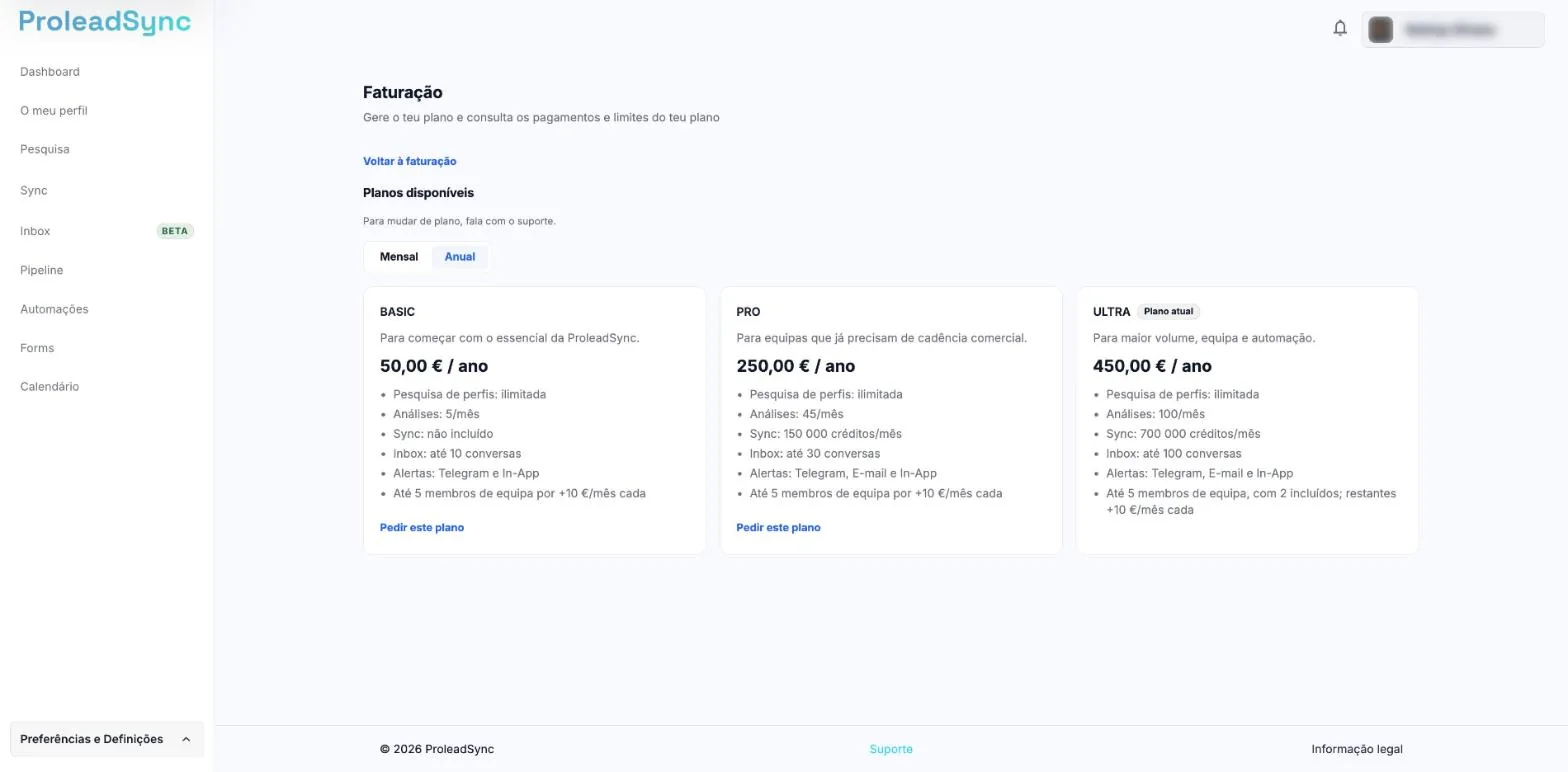Open the user account menu
The width and height of the screenshot is (1568, 772).
[1453, 30]
